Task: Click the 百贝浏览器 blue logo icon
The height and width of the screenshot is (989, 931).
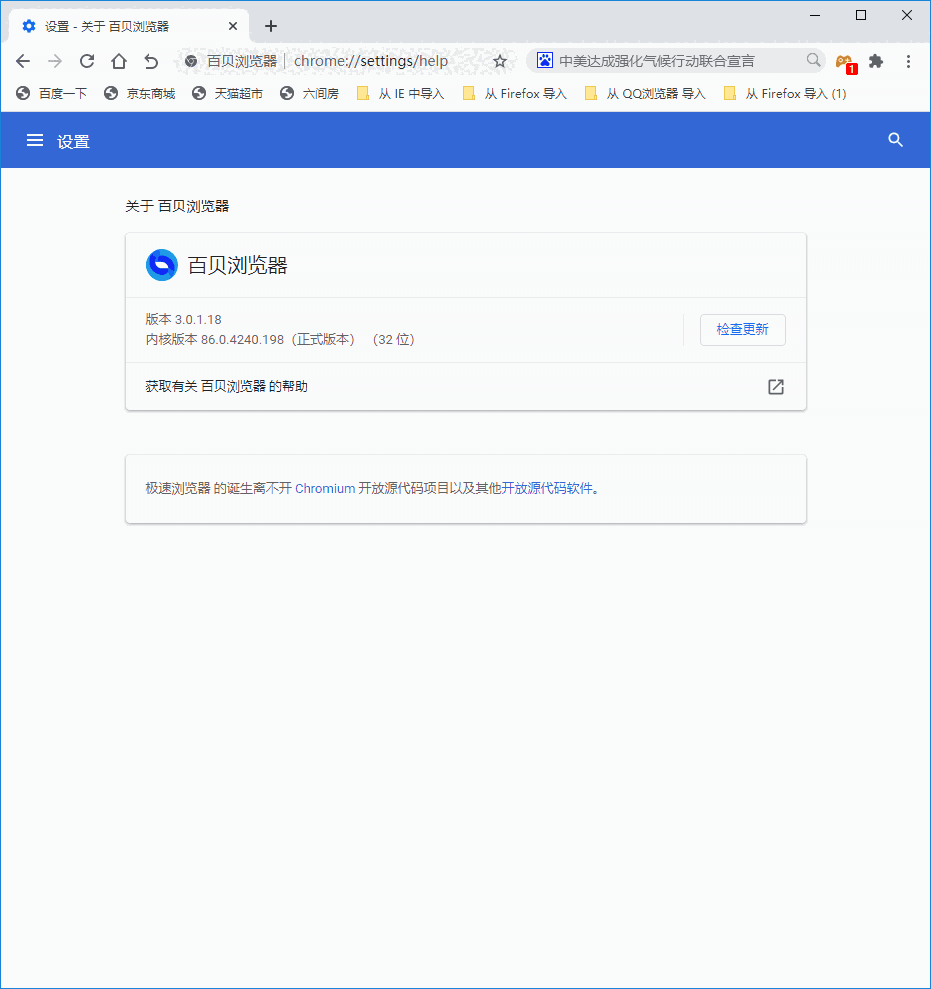Action: tap(161, 264)
